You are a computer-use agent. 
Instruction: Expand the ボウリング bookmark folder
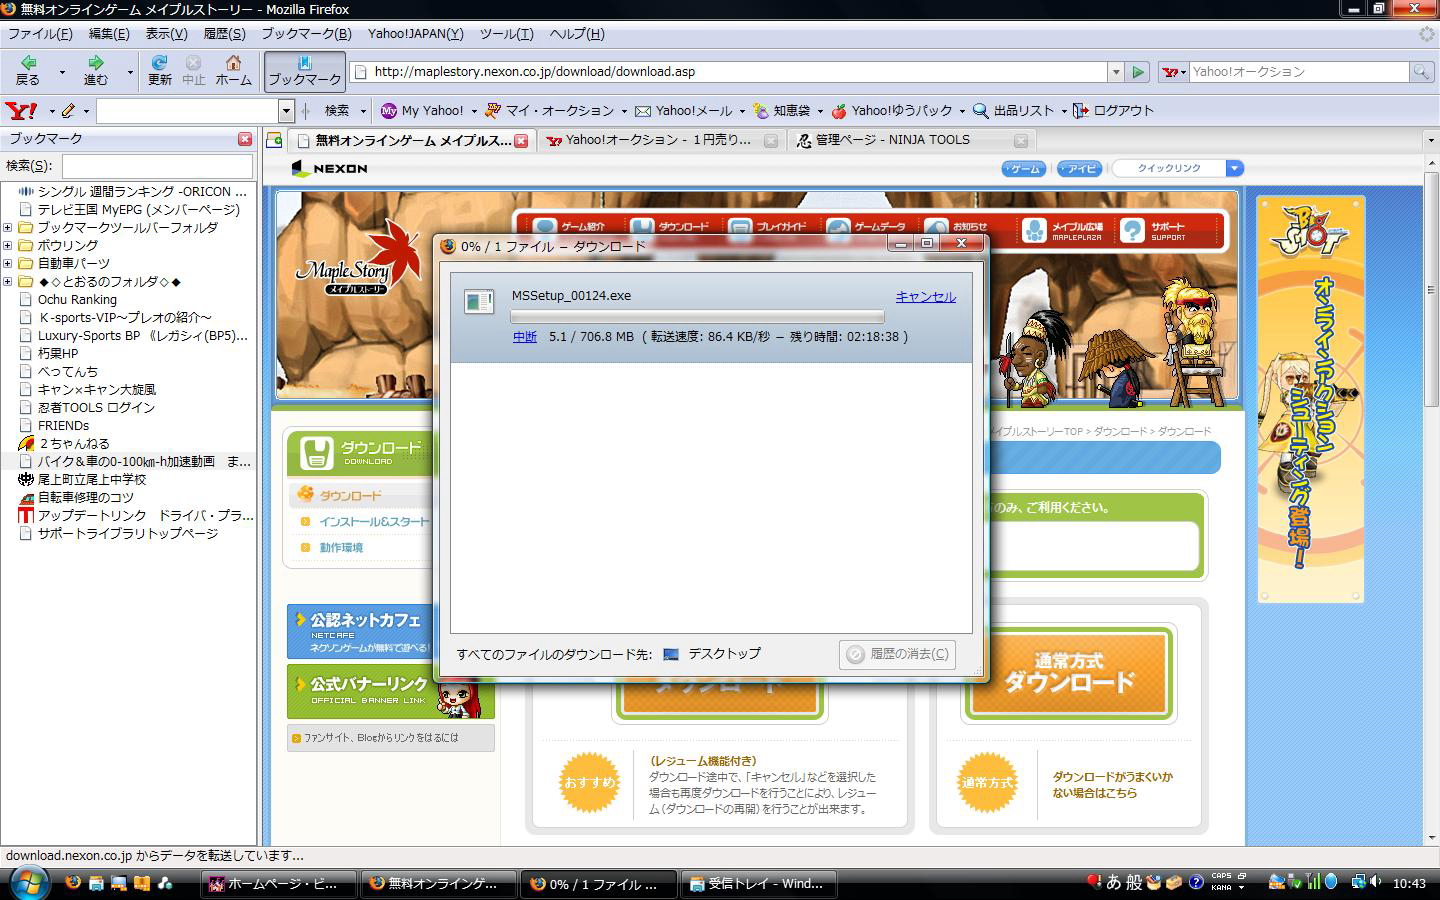pos(8,245)
